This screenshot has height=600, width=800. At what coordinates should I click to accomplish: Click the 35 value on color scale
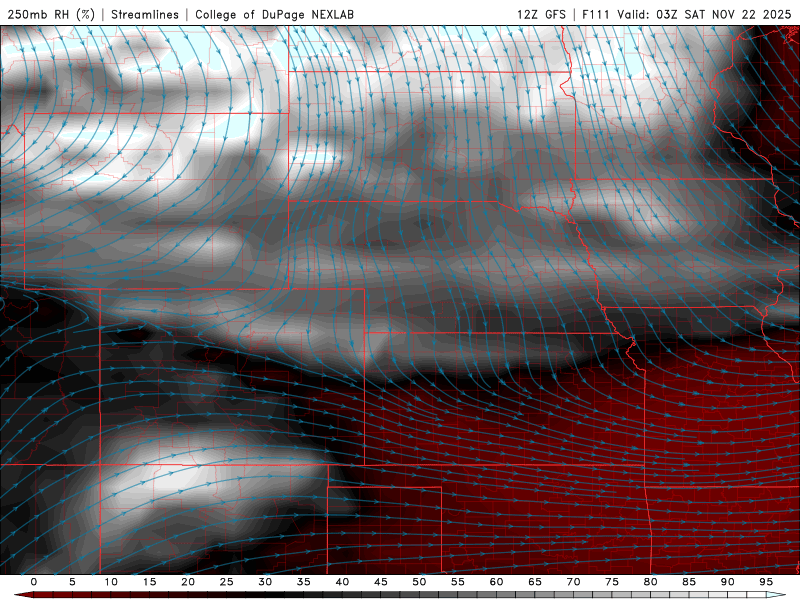304,582
